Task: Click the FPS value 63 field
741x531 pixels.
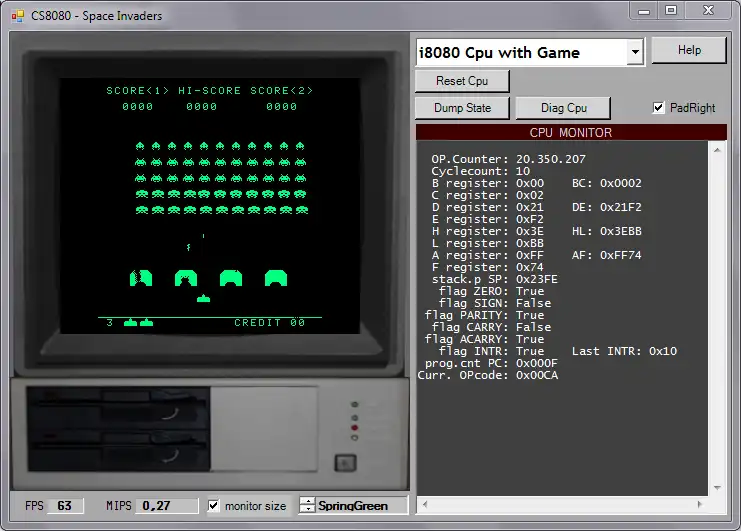Action: tap(66, 505)
